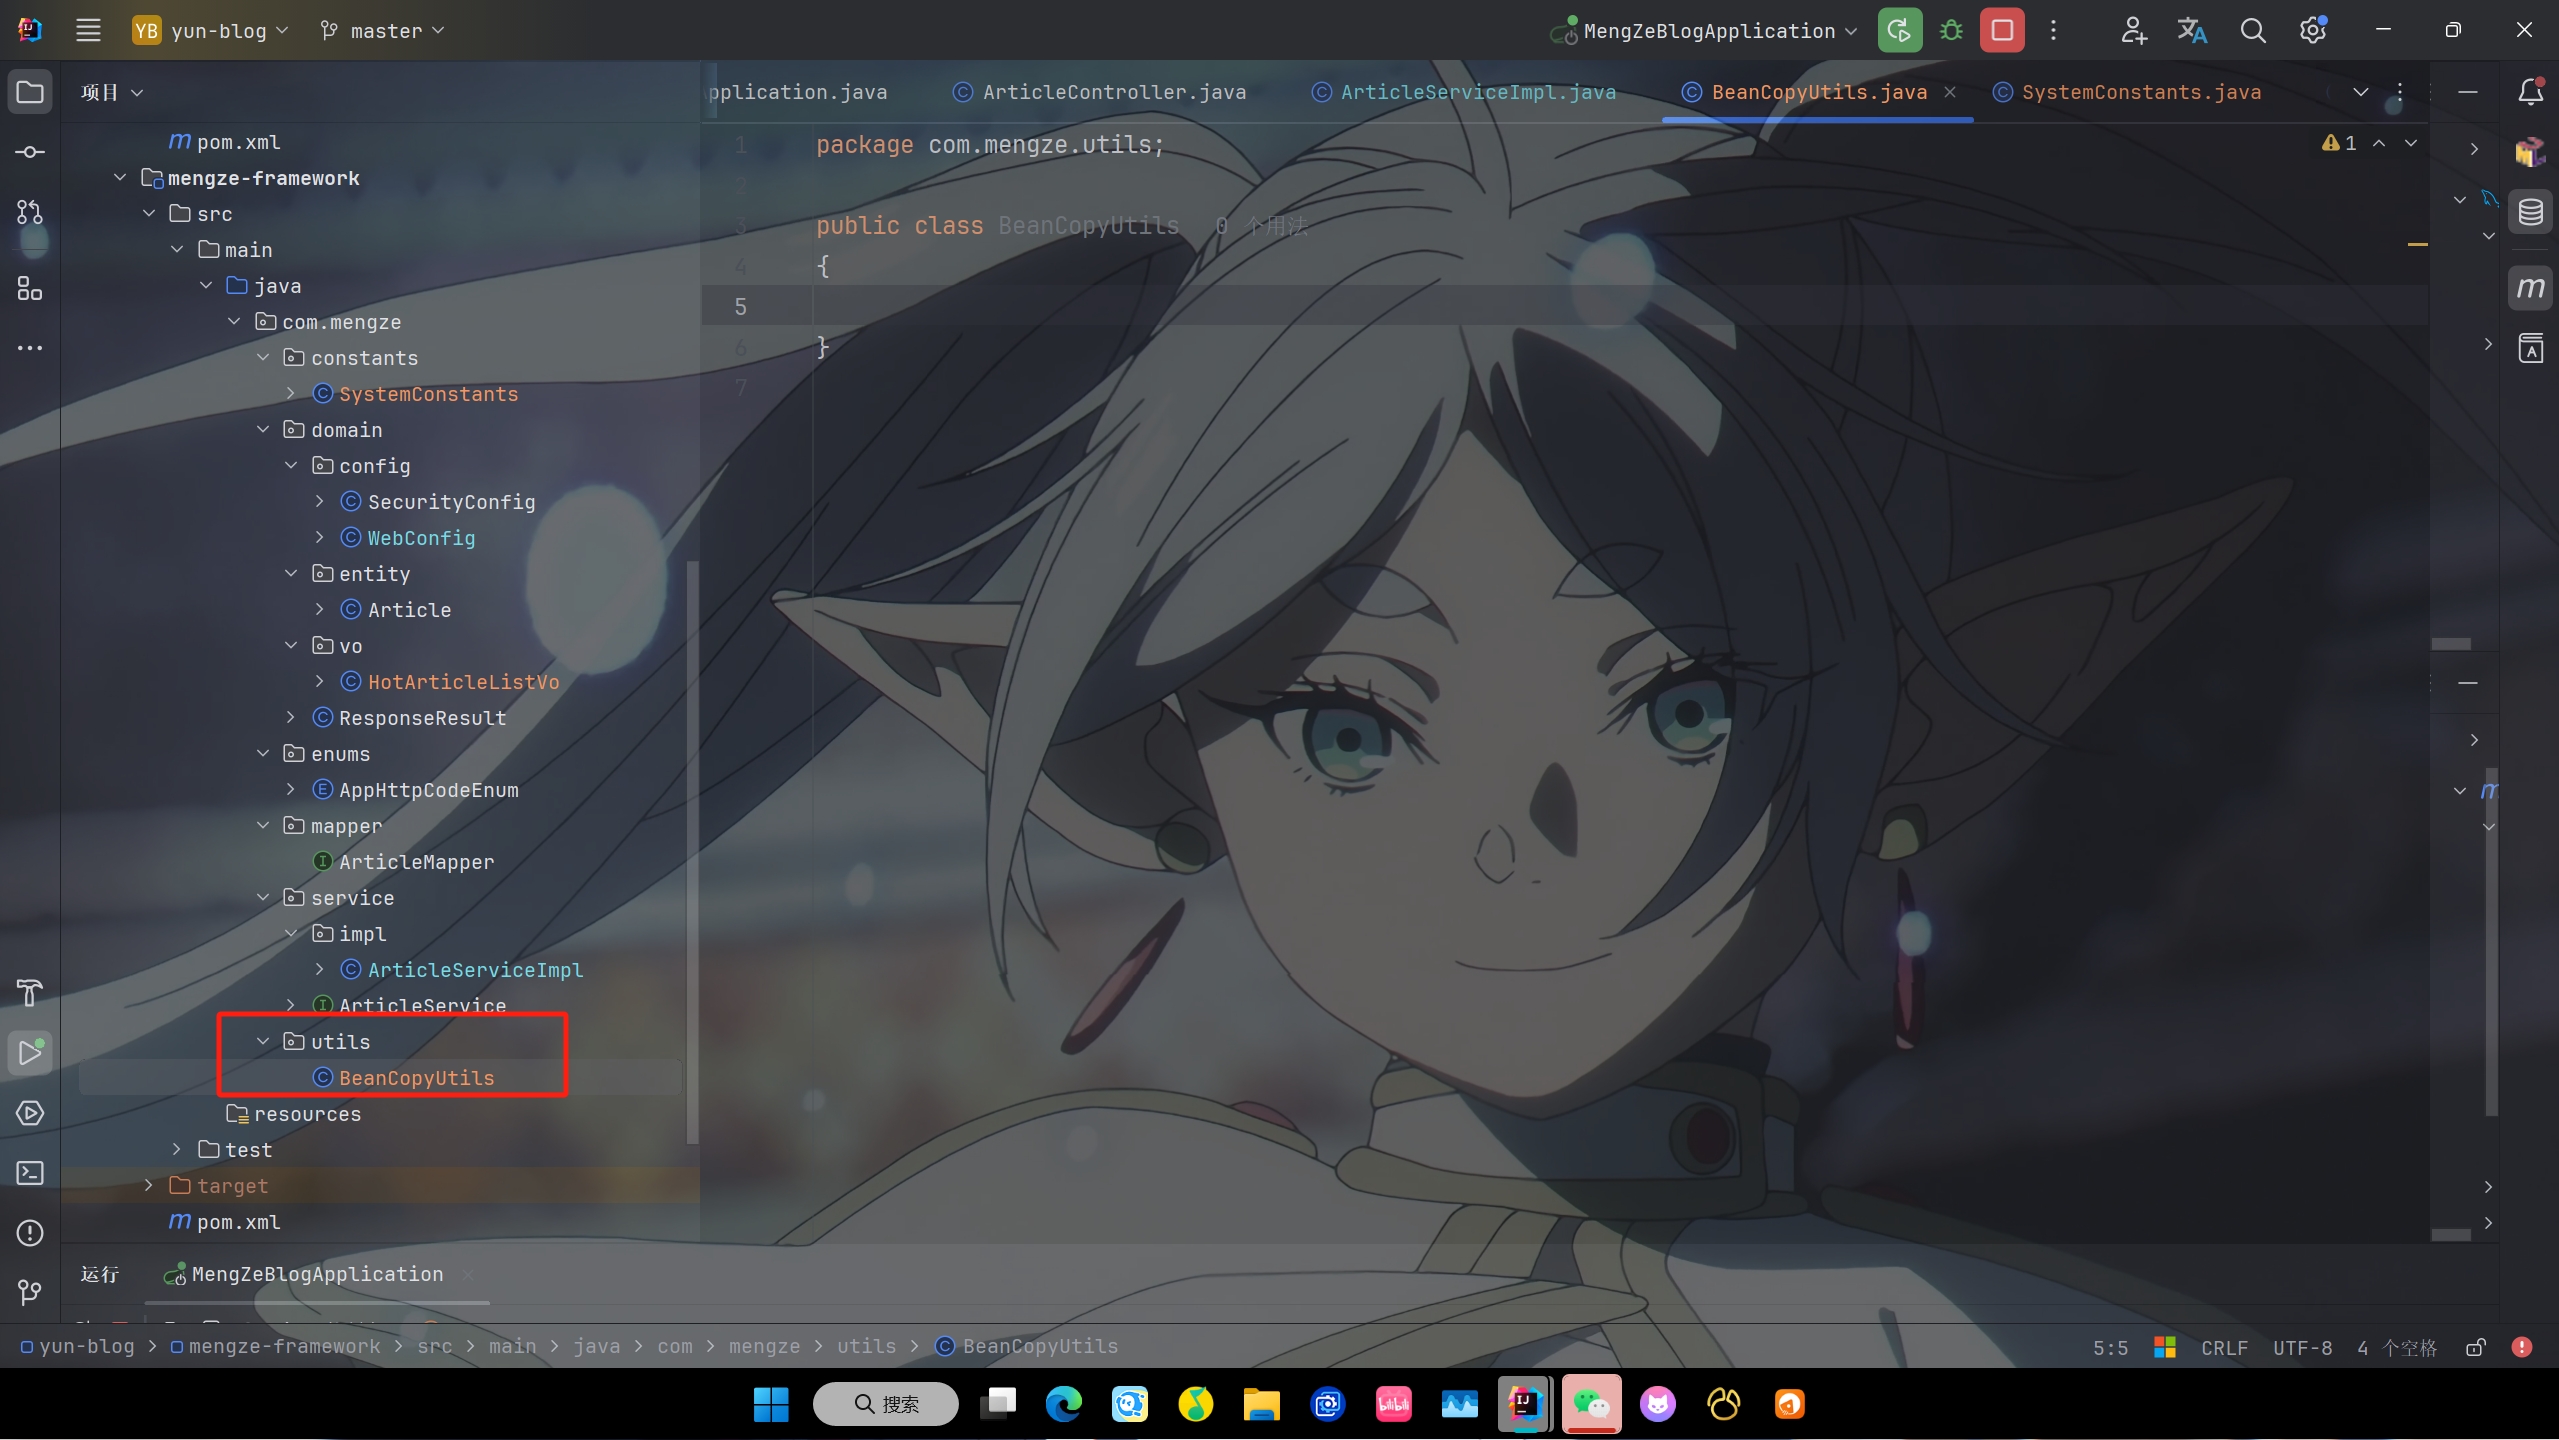Switch to SystemConstants.java tab

(2140, 92)
